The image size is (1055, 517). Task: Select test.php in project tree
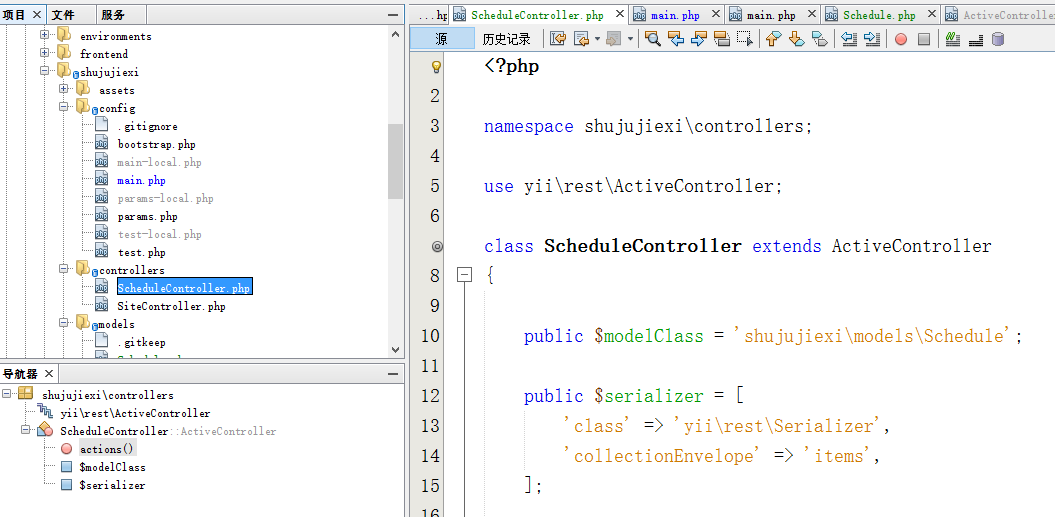tap(141, 252)
